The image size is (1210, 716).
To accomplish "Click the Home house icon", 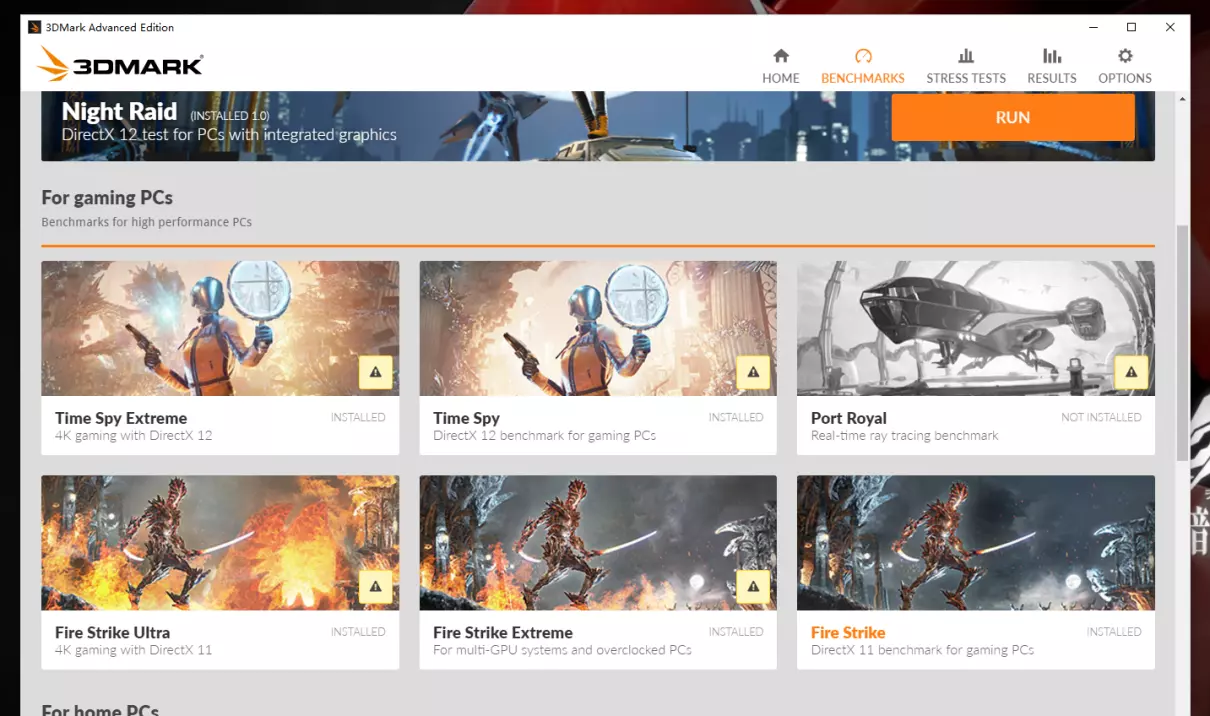I will (x=781, y=56).
